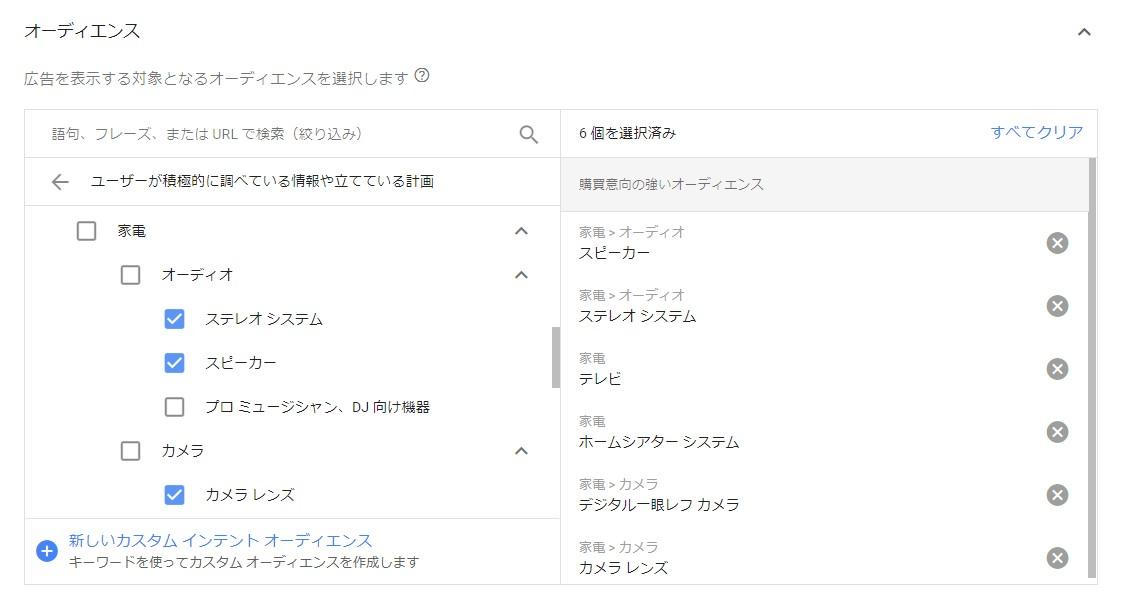1123x609 pixels.
Task: Collapse the オーディオ subcategory
Action: click(x=521, y=275)
